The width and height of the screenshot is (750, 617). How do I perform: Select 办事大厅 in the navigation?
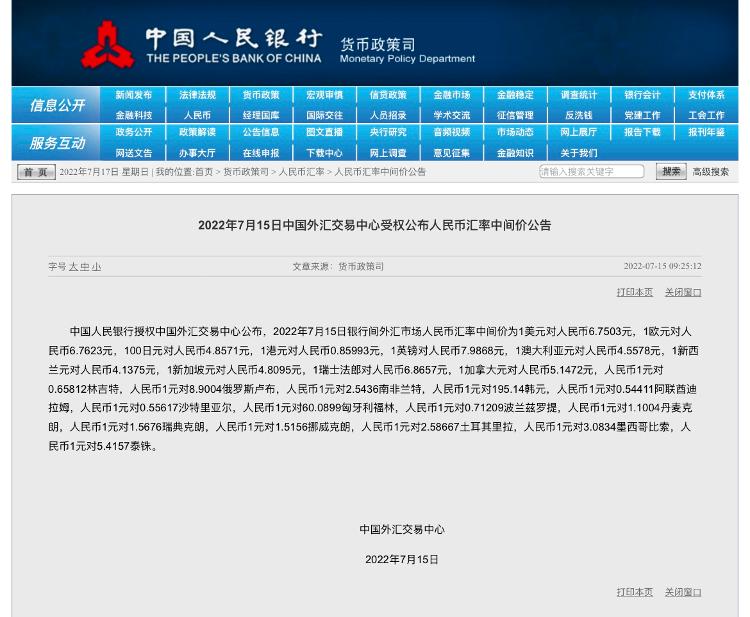pyautogui.click(x=197, y=153)
